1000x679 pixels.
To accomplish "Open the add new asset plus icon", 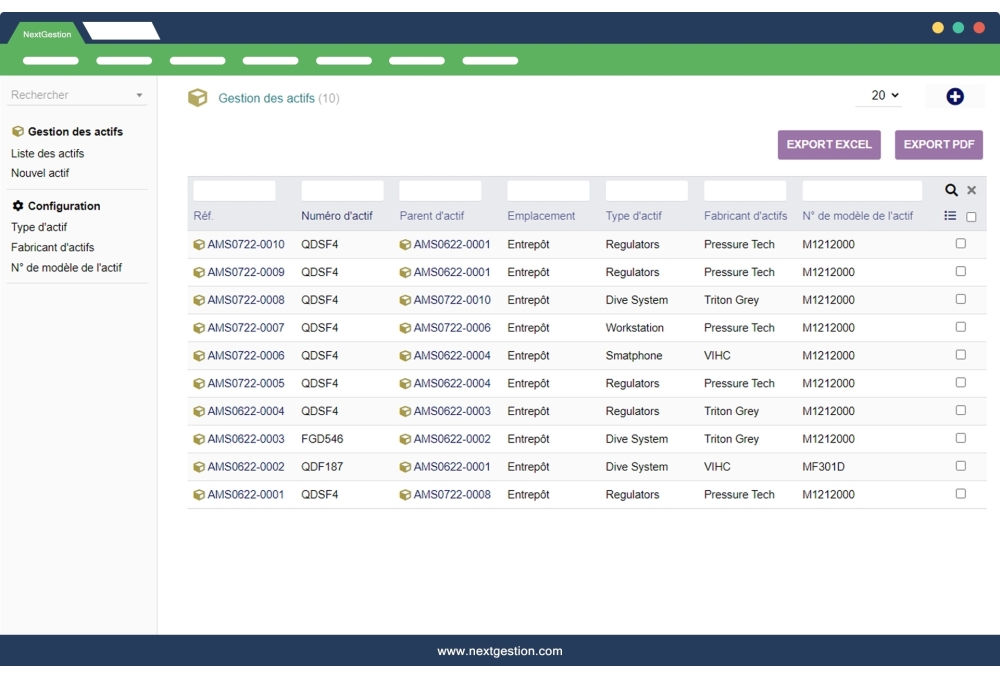I will (955, 95).
